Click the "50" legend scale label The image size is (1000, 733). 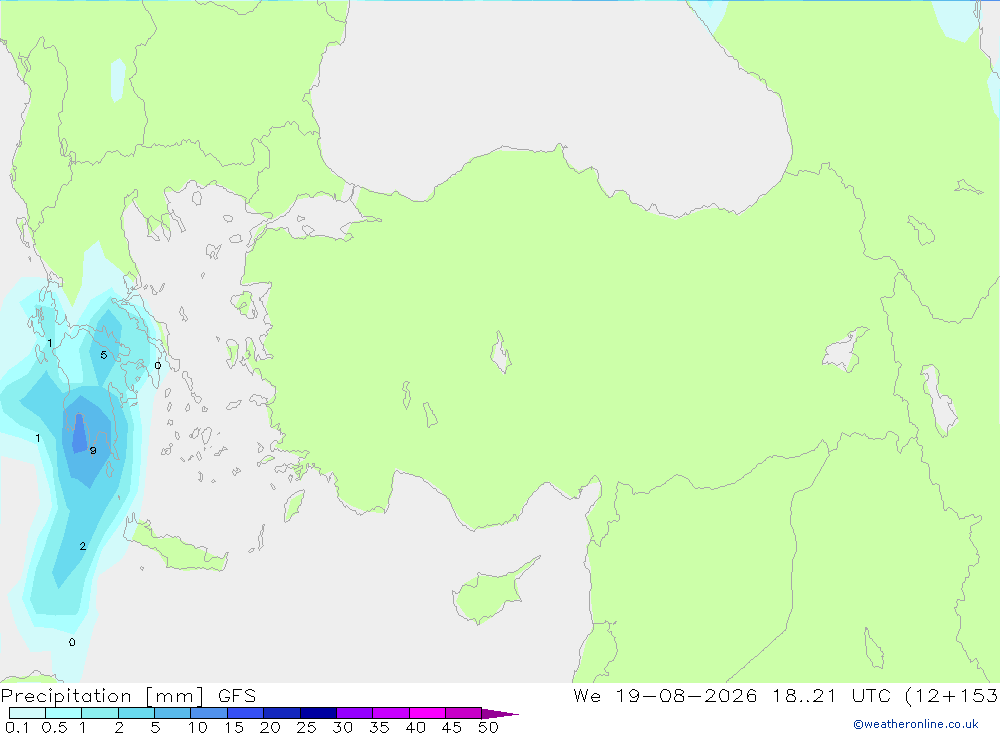[x=488, y=727]
